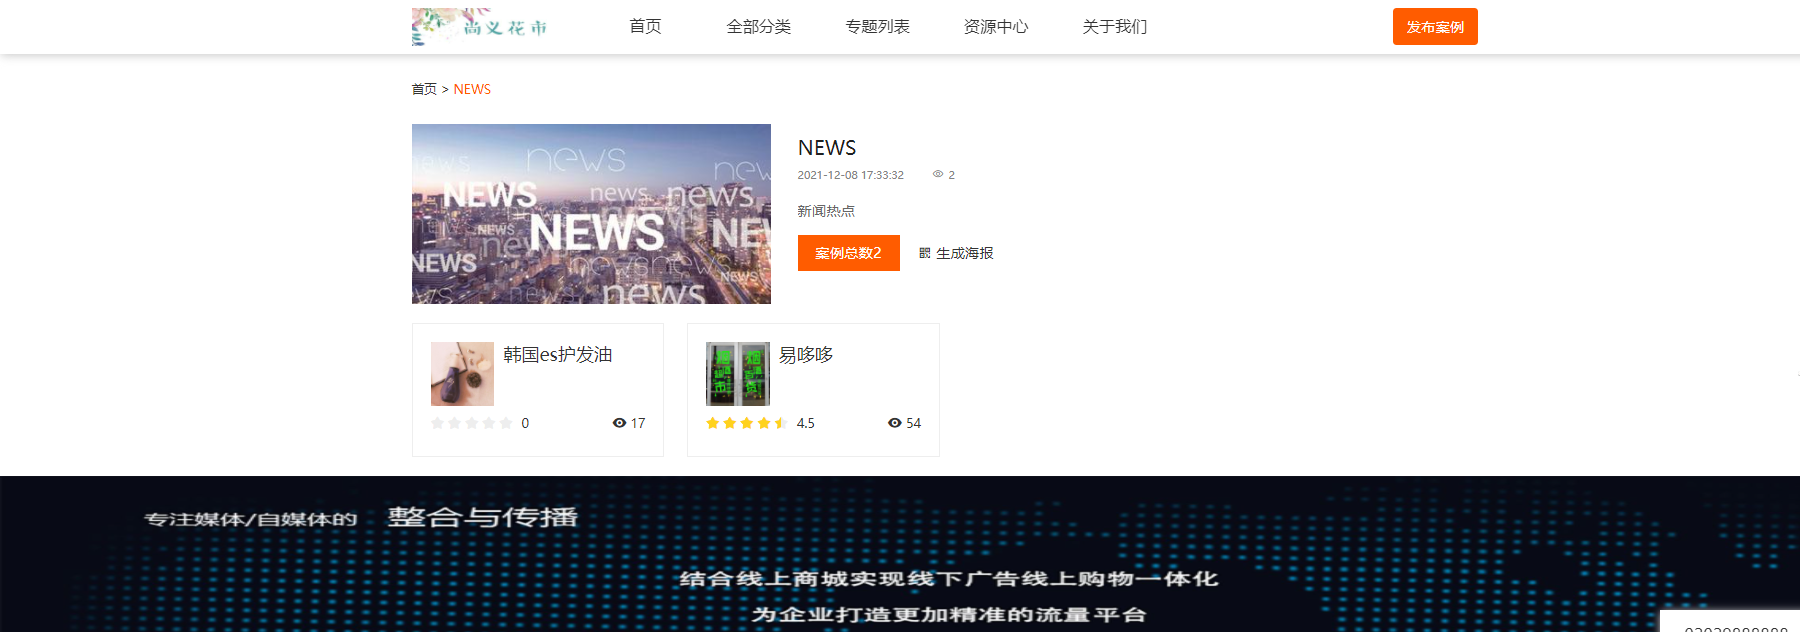
Task: Click the eye icon next to NEWS view count
Action: [x=938, y=174]
